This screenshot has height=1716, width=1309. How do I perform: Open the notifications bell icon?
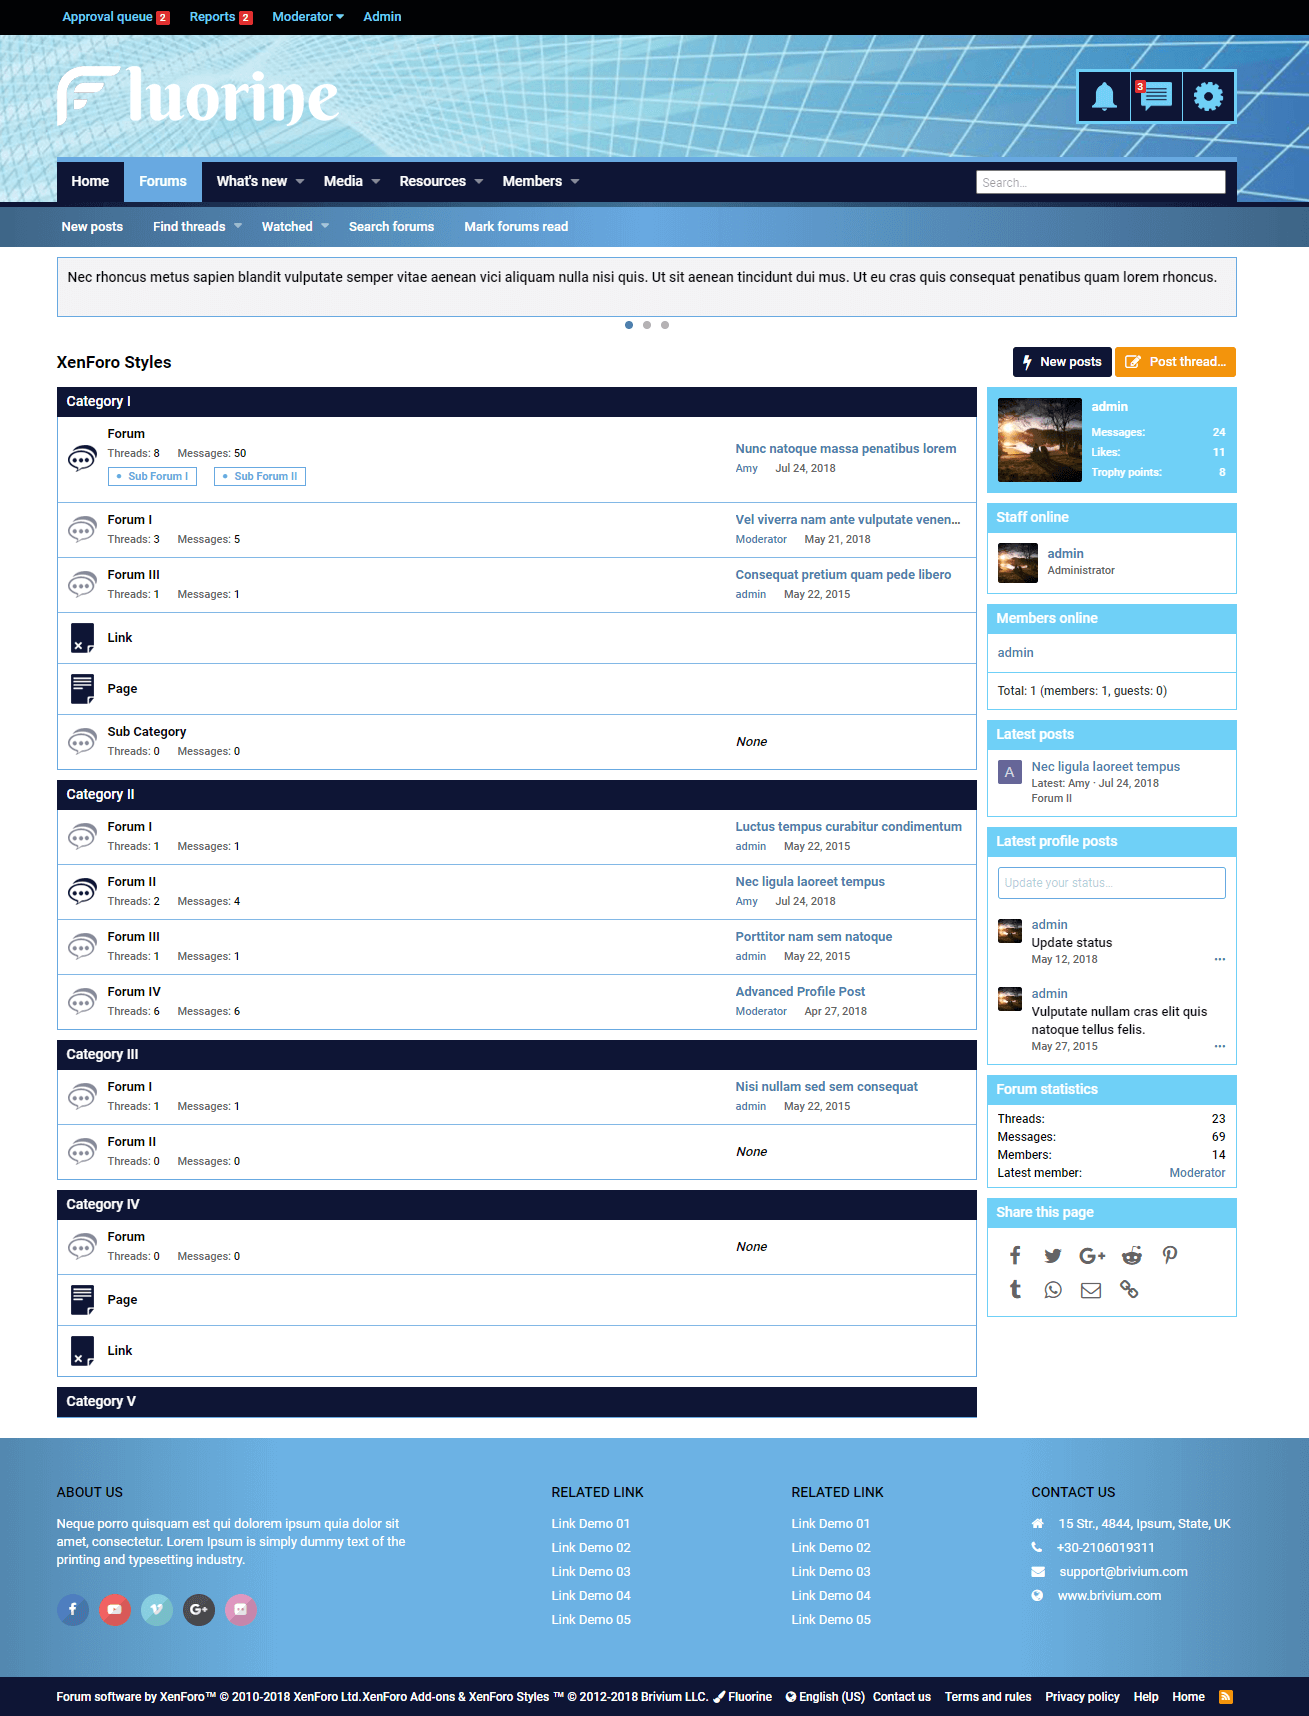click(x=1104, y=97)
